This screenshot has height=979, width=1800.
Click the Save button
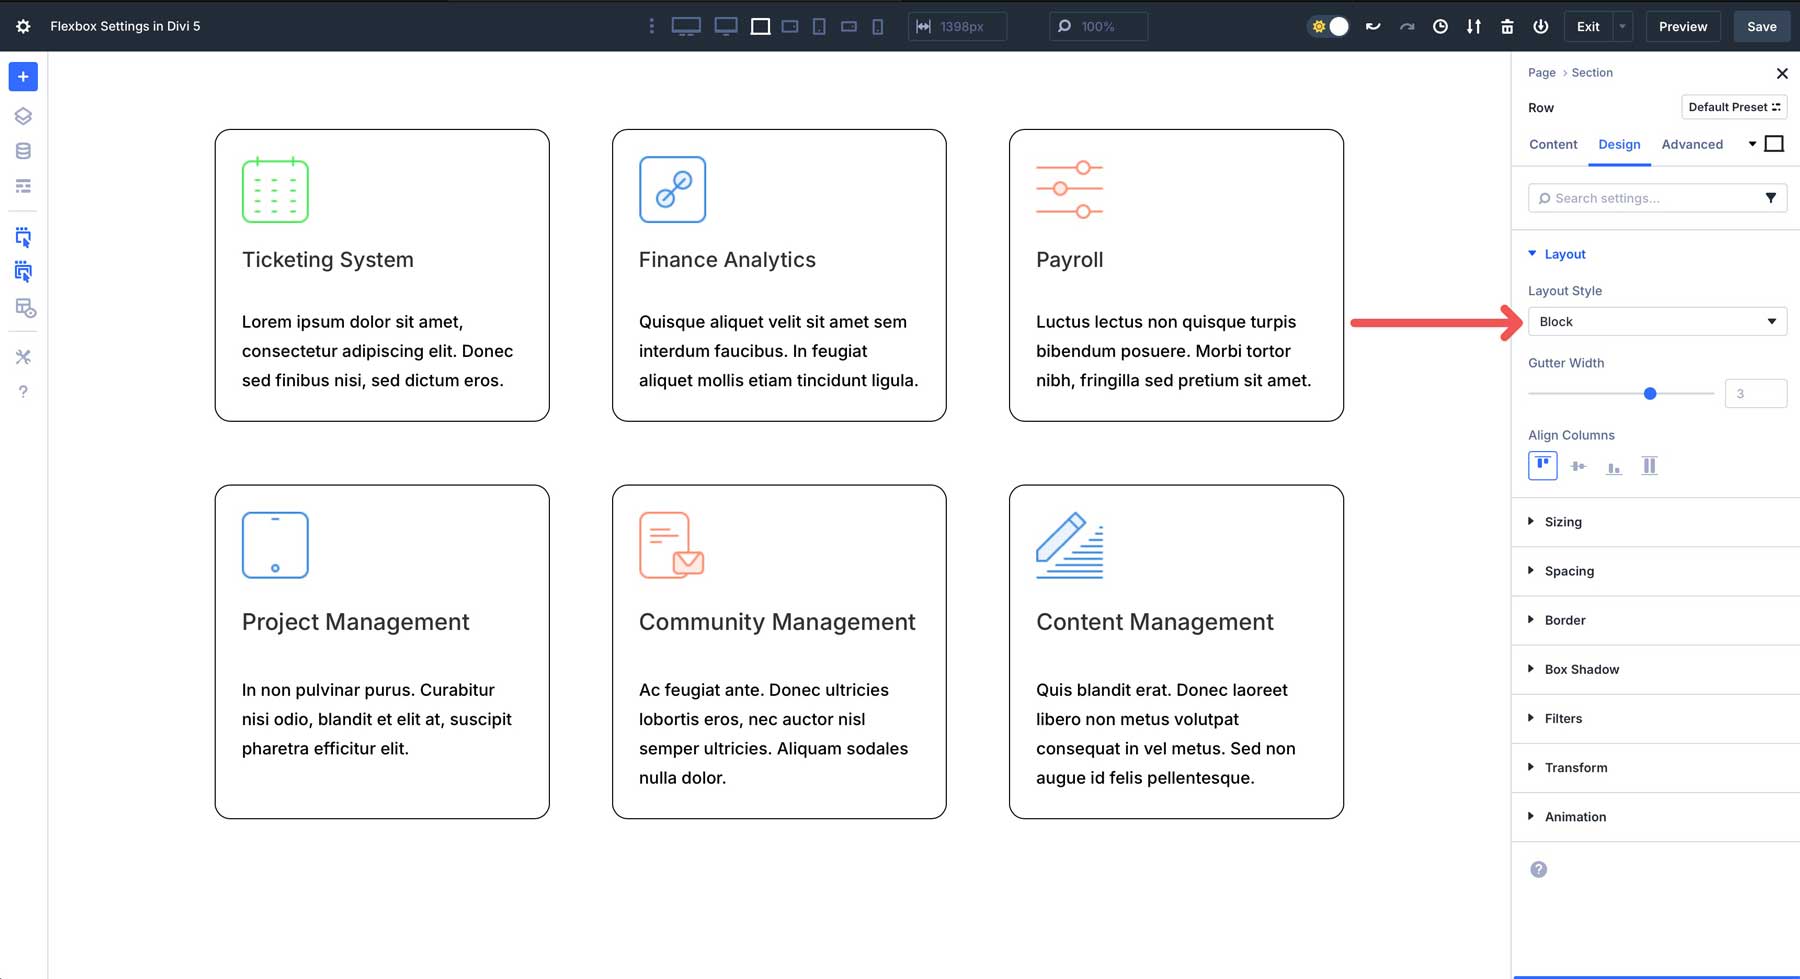pos(1761,26)
